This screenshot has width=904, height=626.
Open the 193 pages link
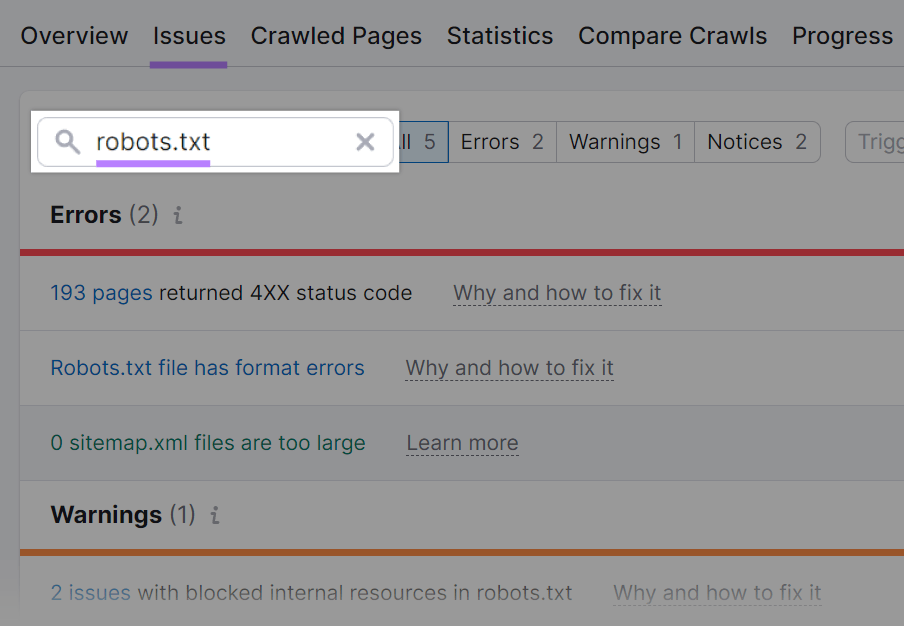click(x=101, y=293)
